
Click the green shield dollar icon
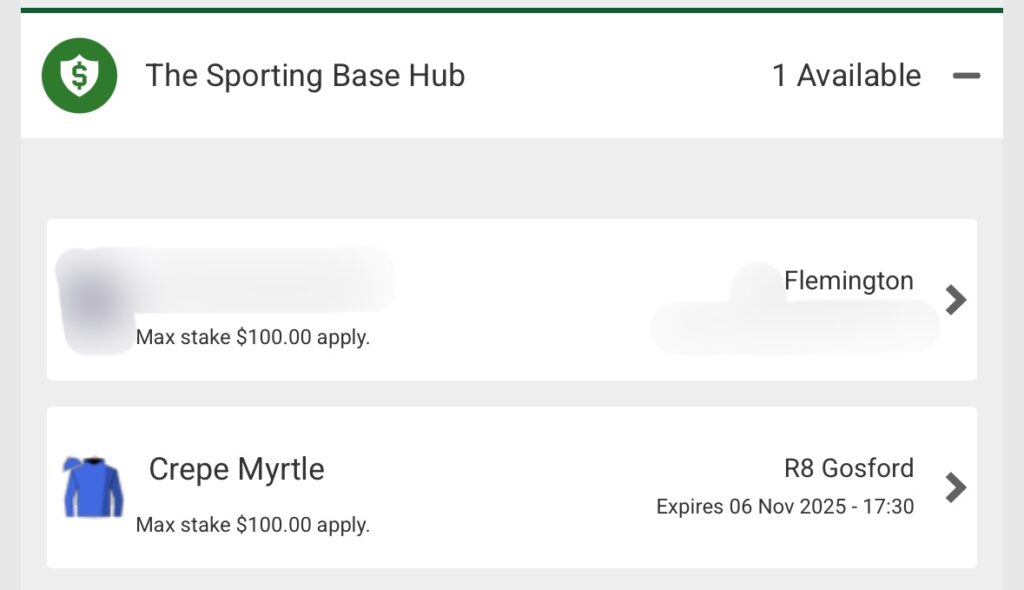point(79,76)
